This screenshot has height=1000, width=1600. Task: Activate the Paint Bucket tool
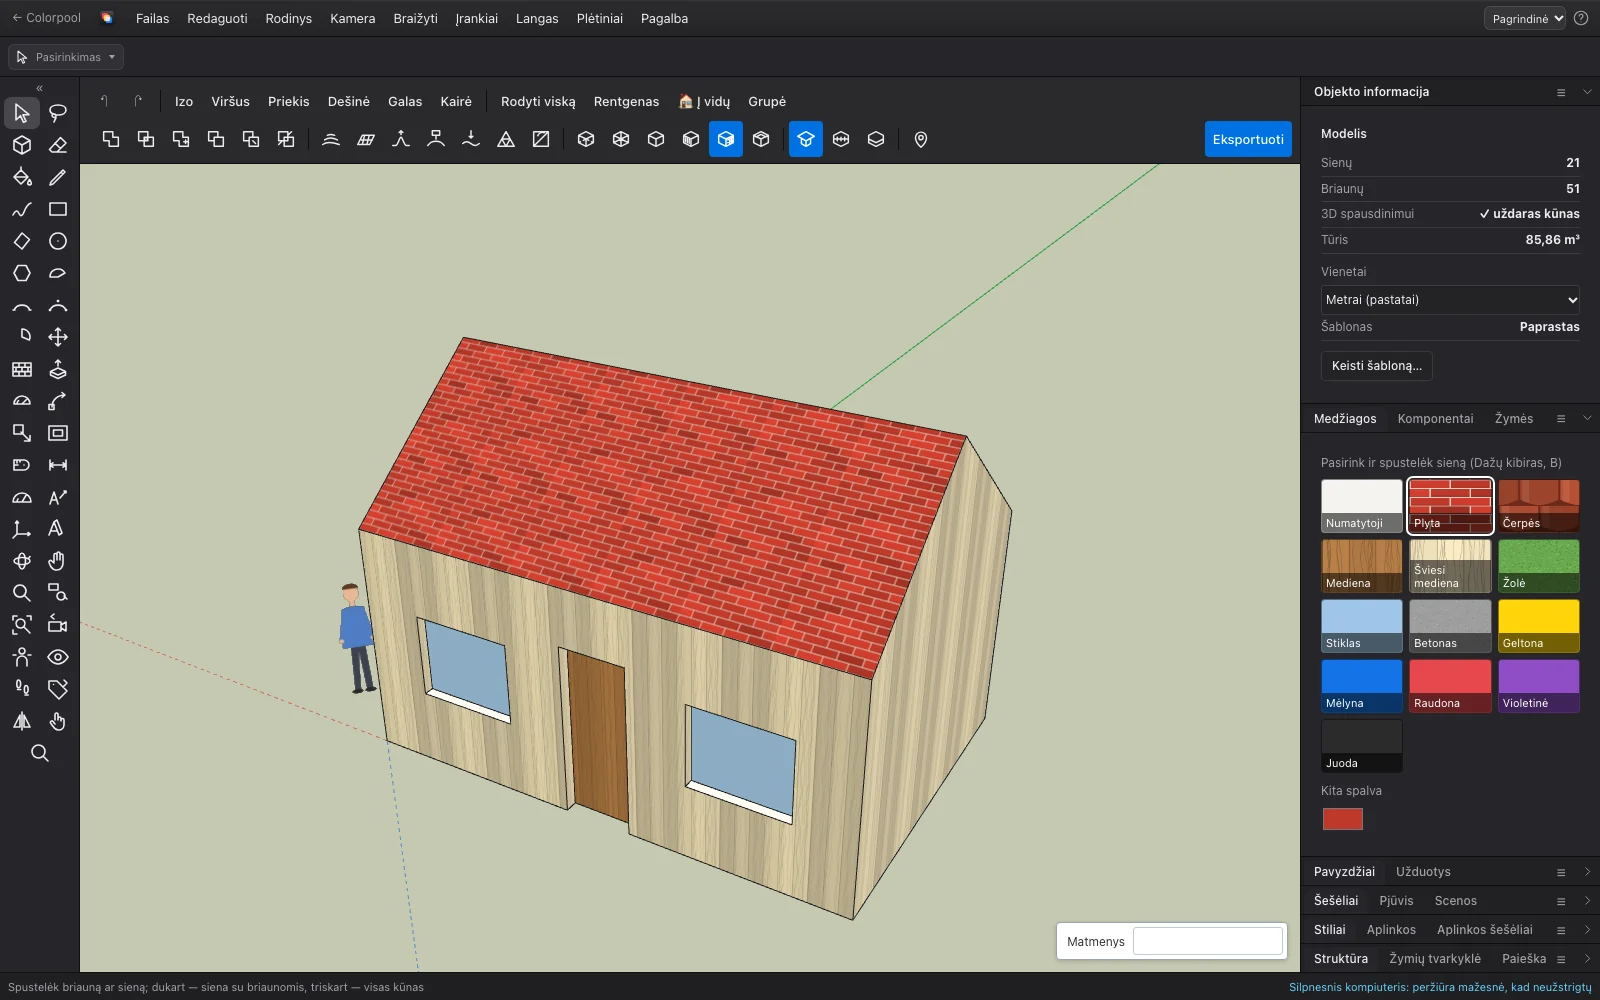pyautogui.click(x=22, y=177)
